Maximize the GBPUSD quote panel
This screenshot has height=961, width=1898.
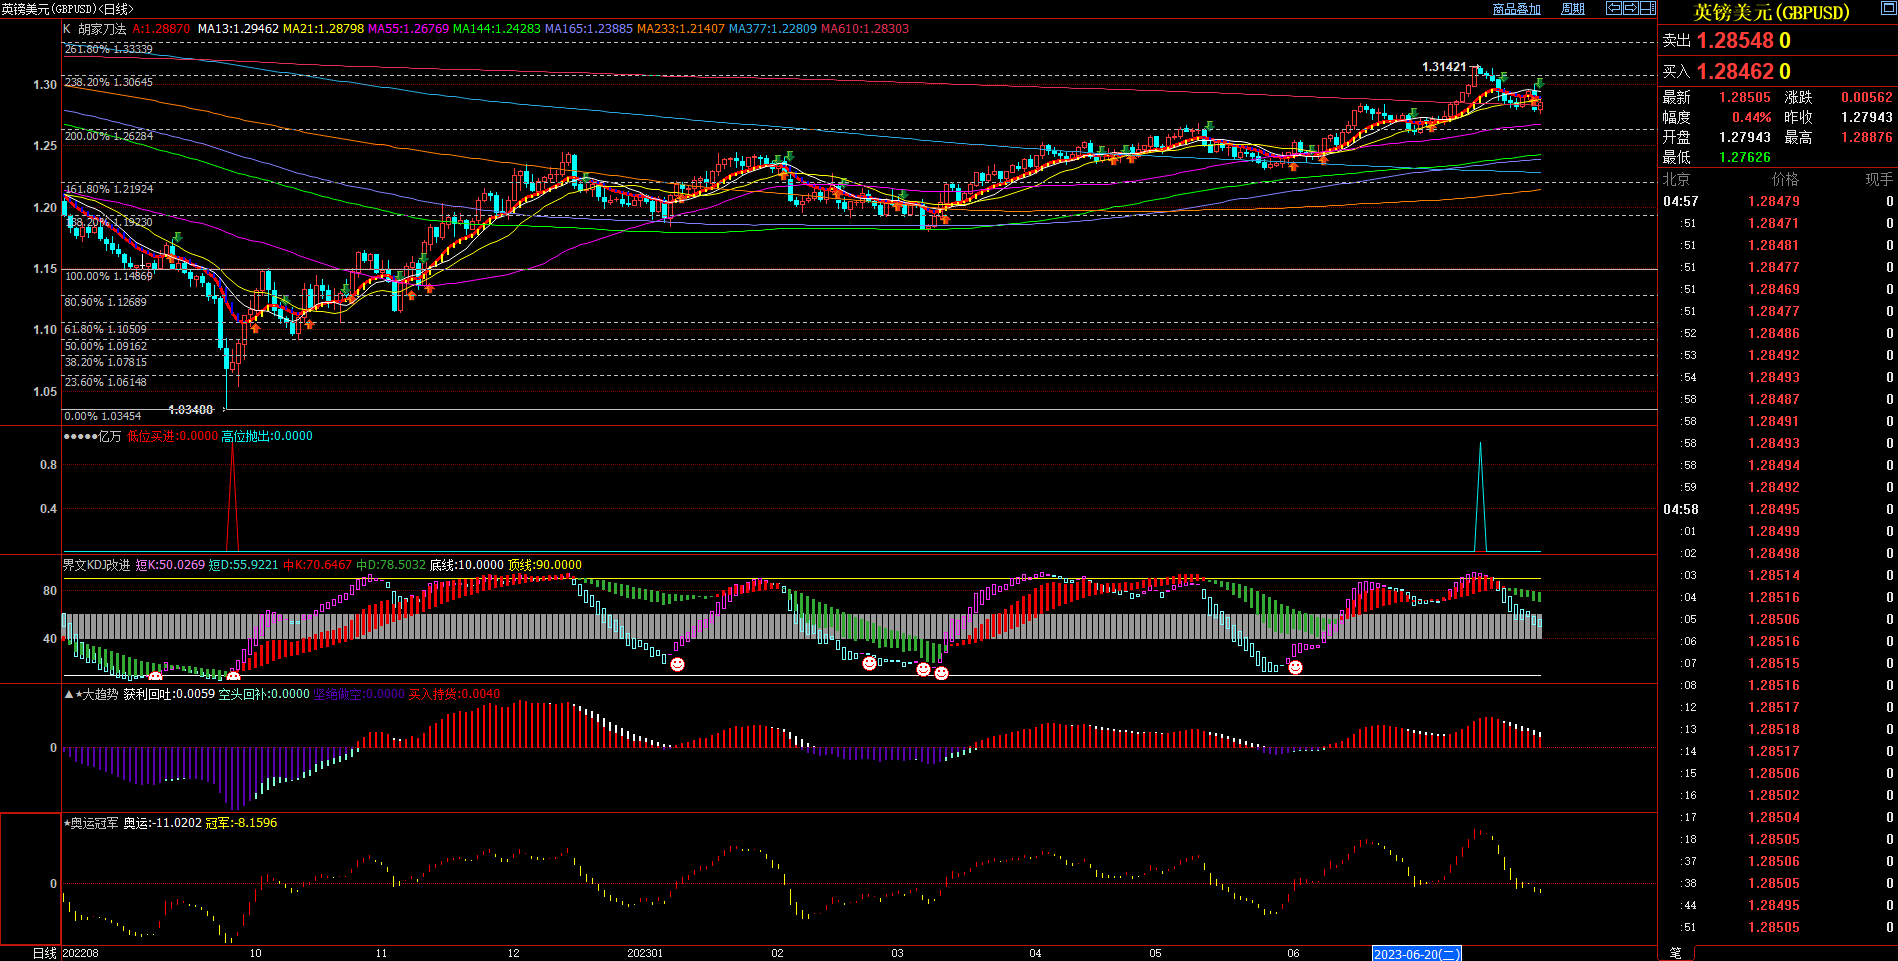1770,12
